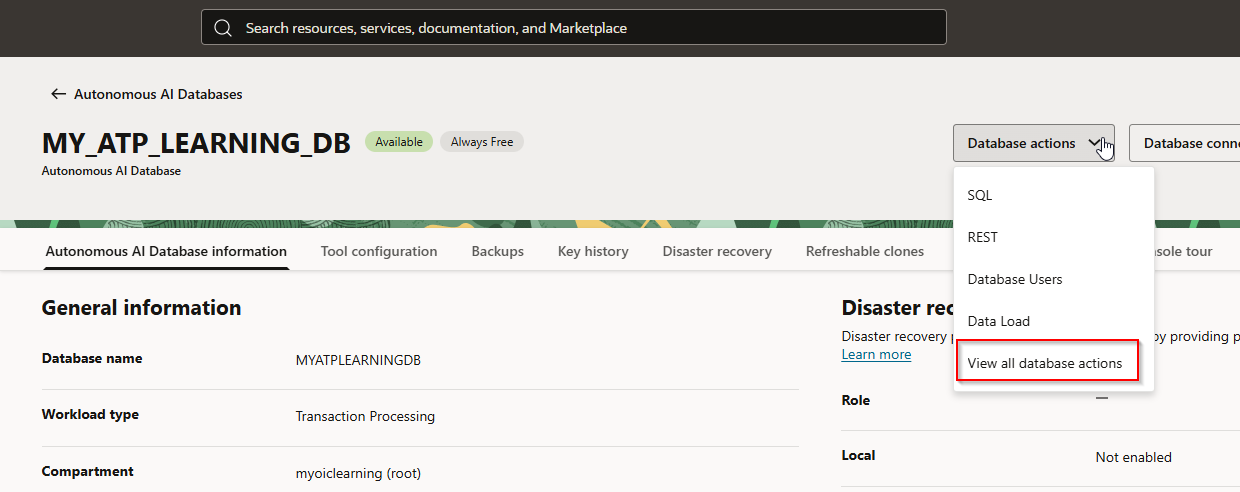Open the Backups tab
This screenshot has height=492, width=1240.
(x=497, y=251)
